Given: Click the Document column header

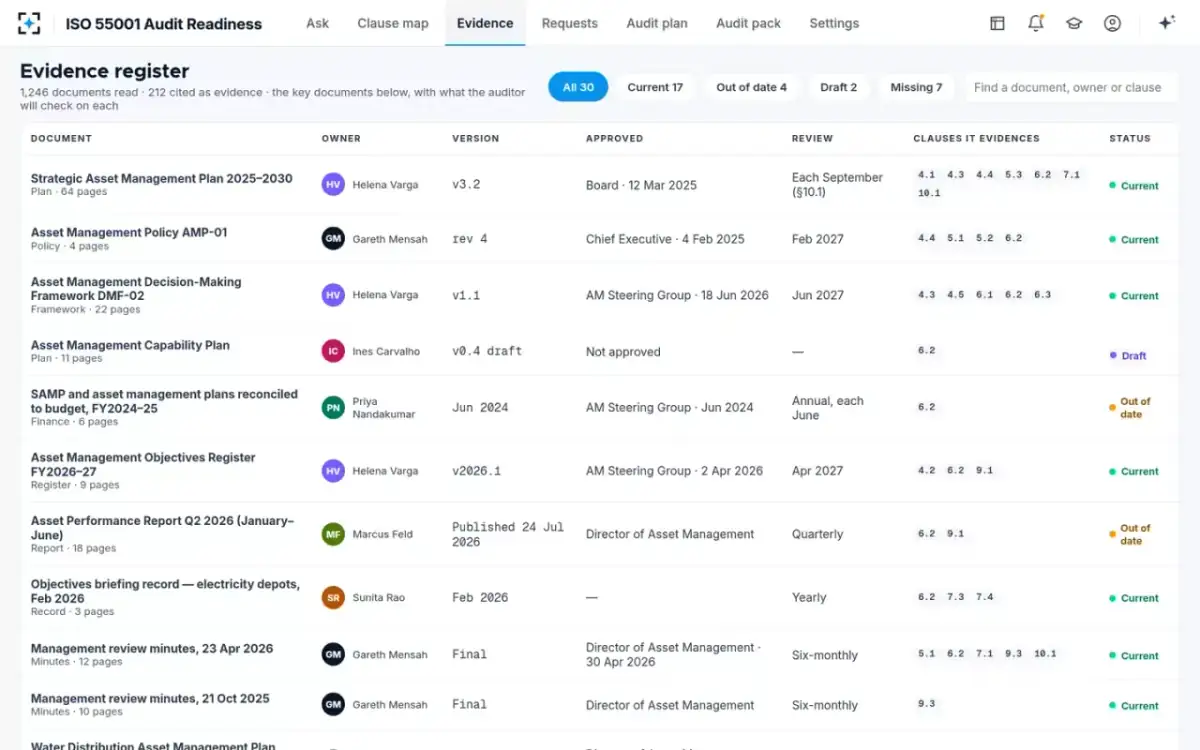Looking at the screenshot, I should [x=61, y=138].
